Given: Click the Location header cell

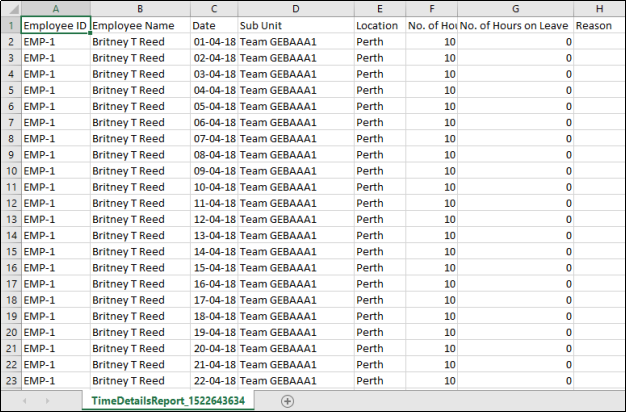Looking at the screenshot, I should tap(380, 26).
